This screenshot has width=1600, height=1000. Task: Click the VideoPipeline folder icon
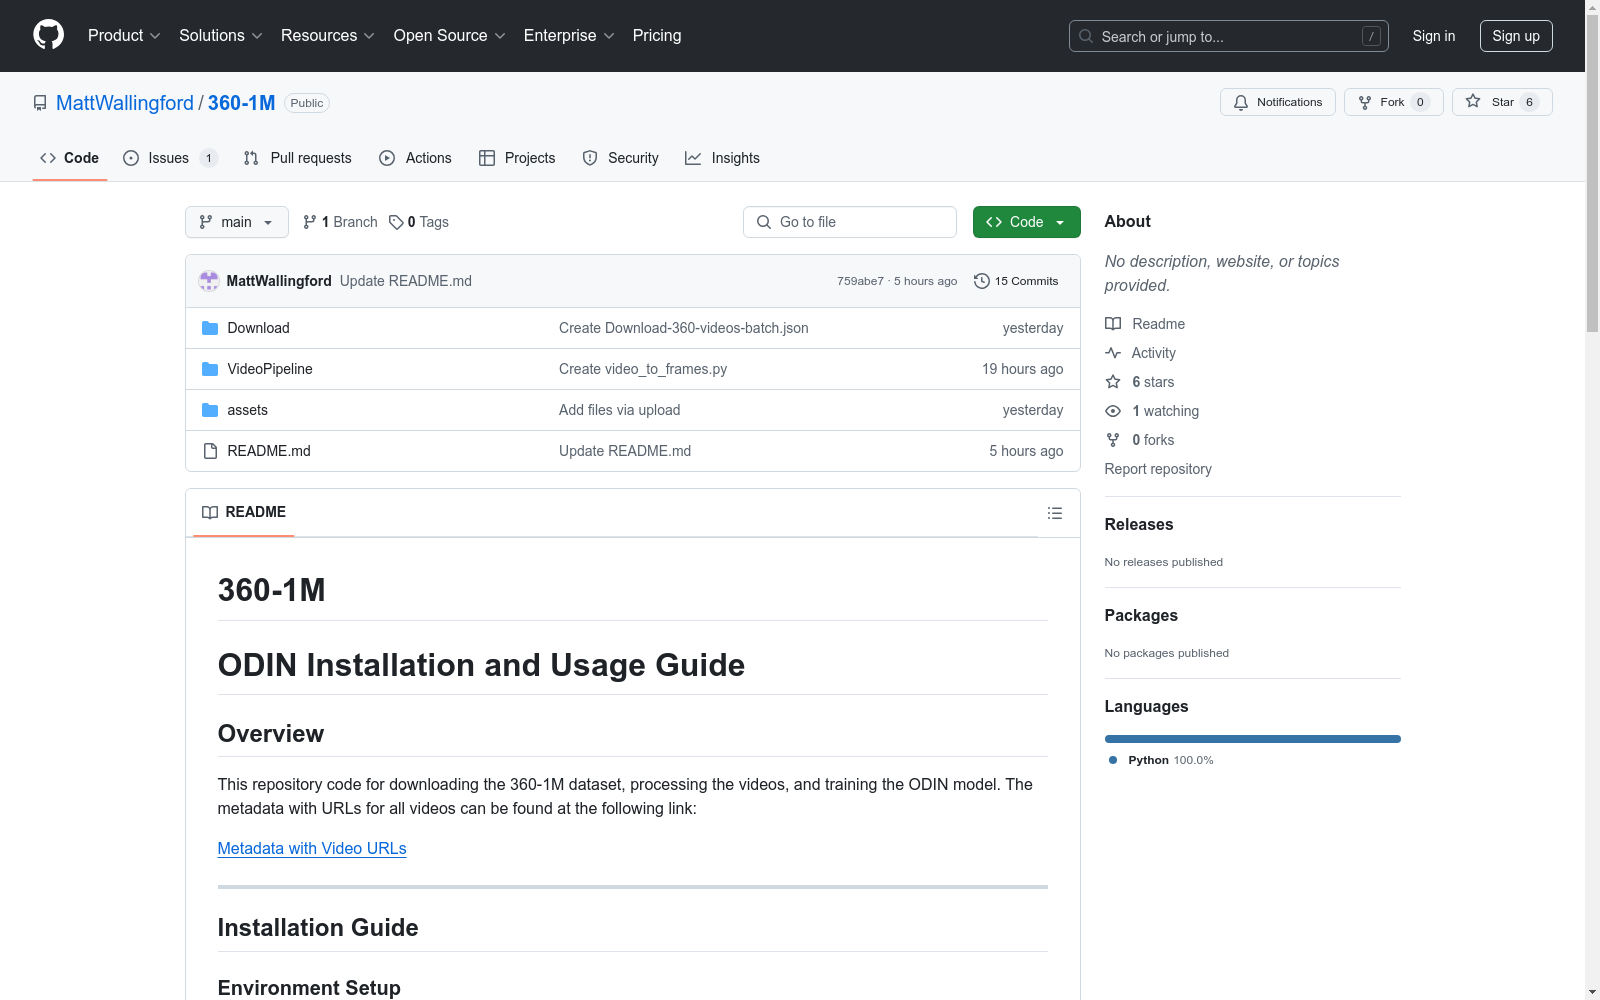click(210, 369)
